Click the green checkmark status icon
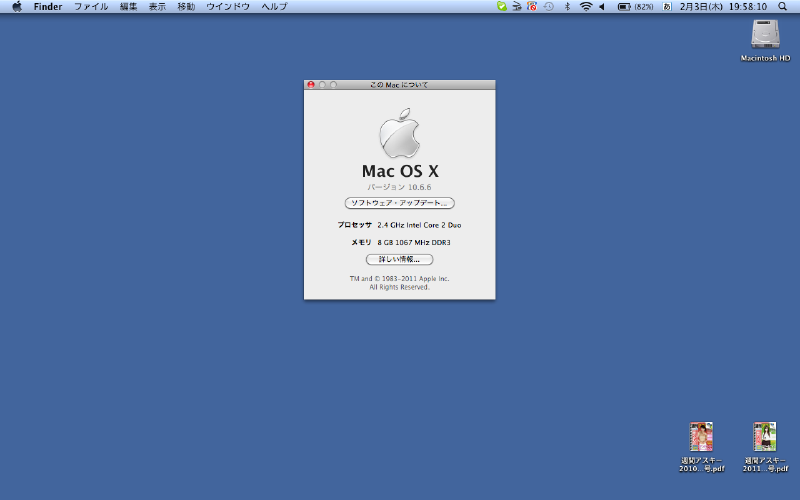The width and height of the screenshot is (800, 500). point(502,7)
